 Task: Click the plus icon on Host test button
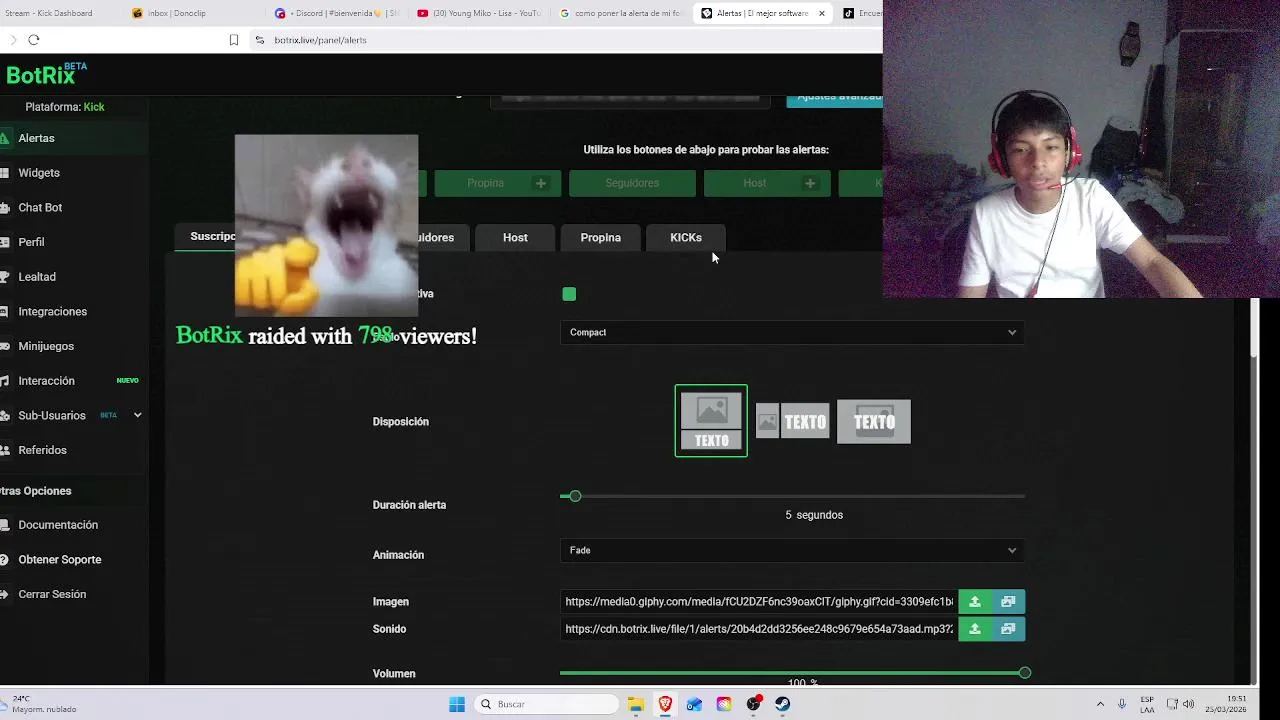(810, 183)
